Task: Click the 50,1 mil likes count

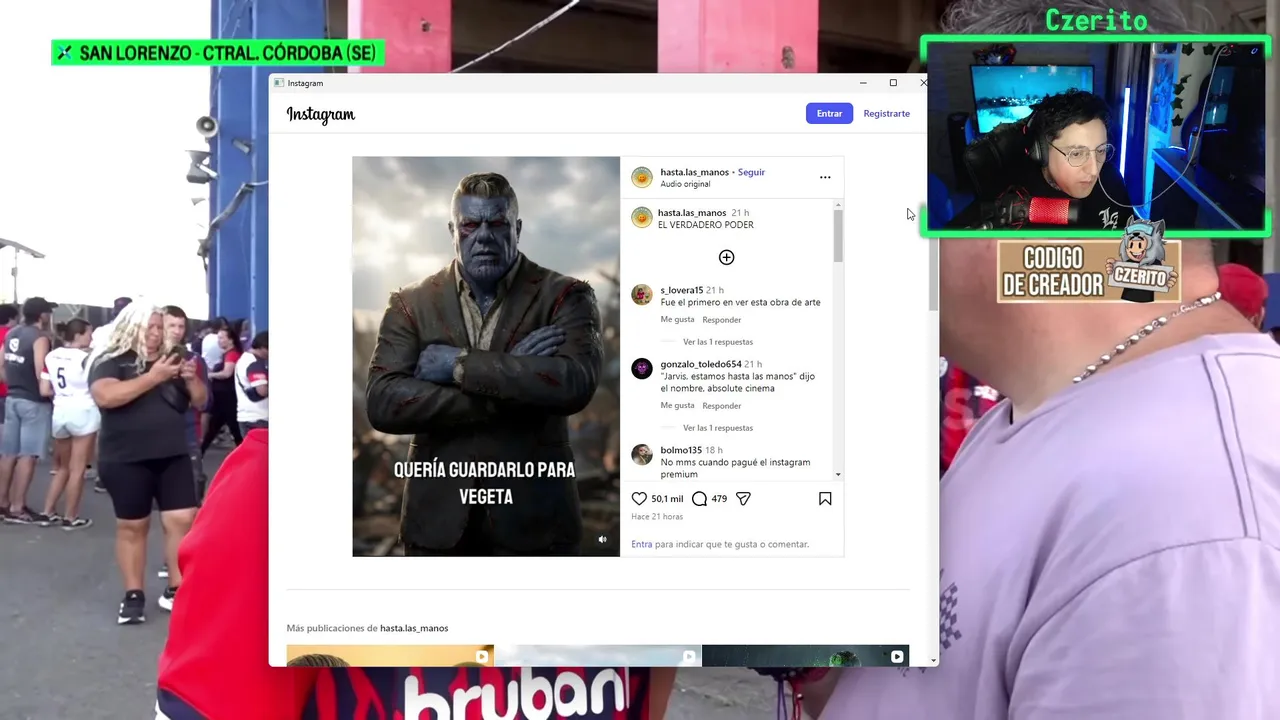Action: point(667,499)
